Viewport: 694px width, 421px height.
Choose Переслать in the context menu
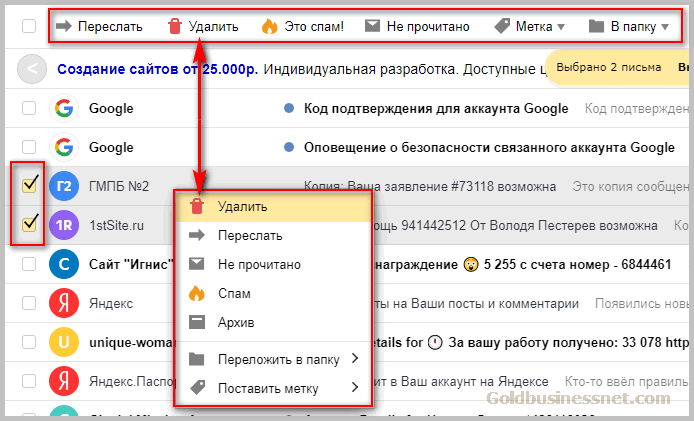(274, 236)
